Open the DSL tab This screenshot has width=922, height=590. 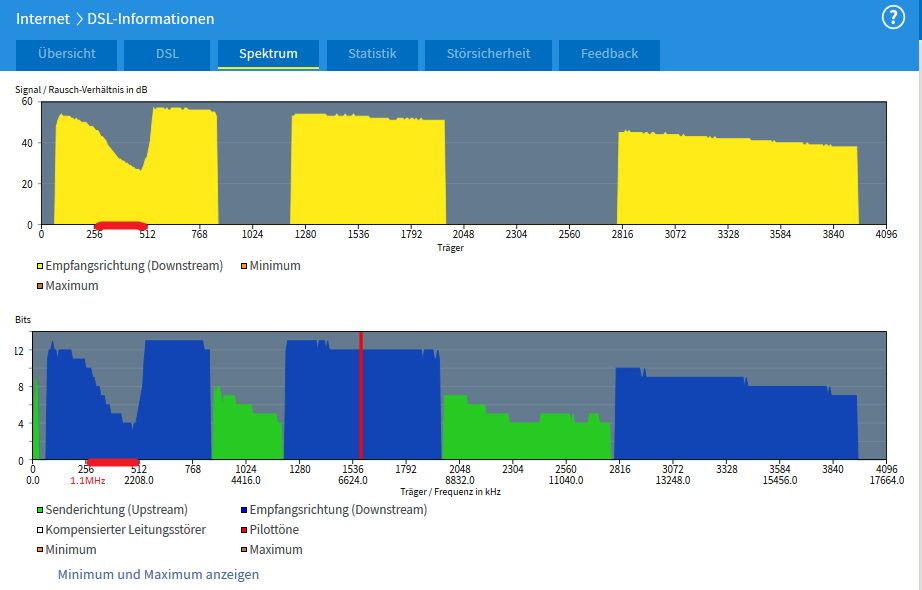[x=167, y=54]
